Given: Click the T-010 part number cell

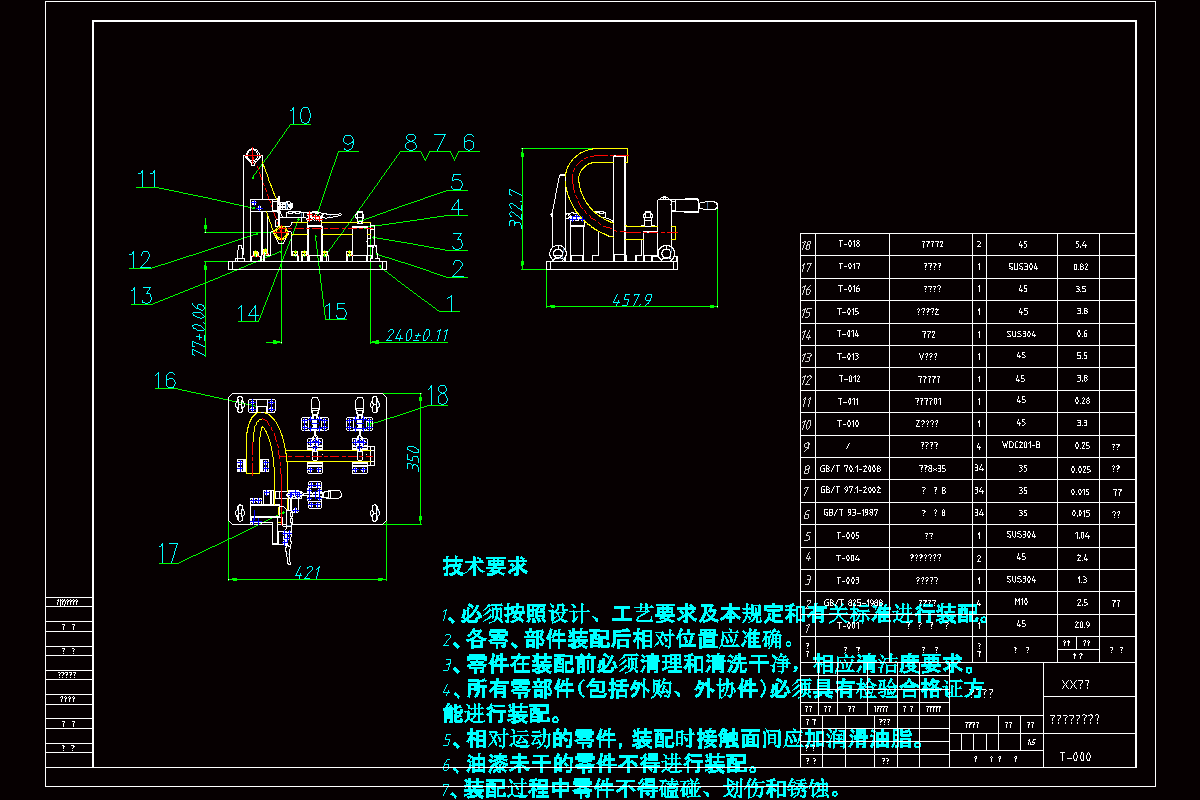Looking at the screenshot, I should [x=847, y=424].
